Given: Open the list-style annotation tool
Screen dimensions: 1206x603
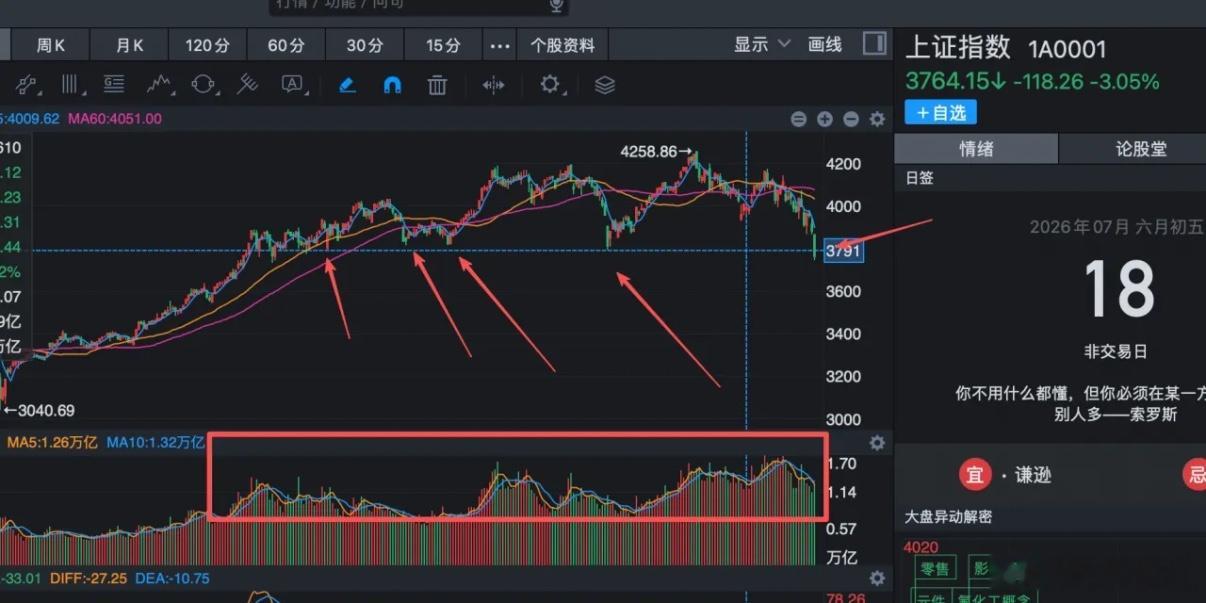Looking at the screenshot, I should pyautogui.click(x=114, y=85).
